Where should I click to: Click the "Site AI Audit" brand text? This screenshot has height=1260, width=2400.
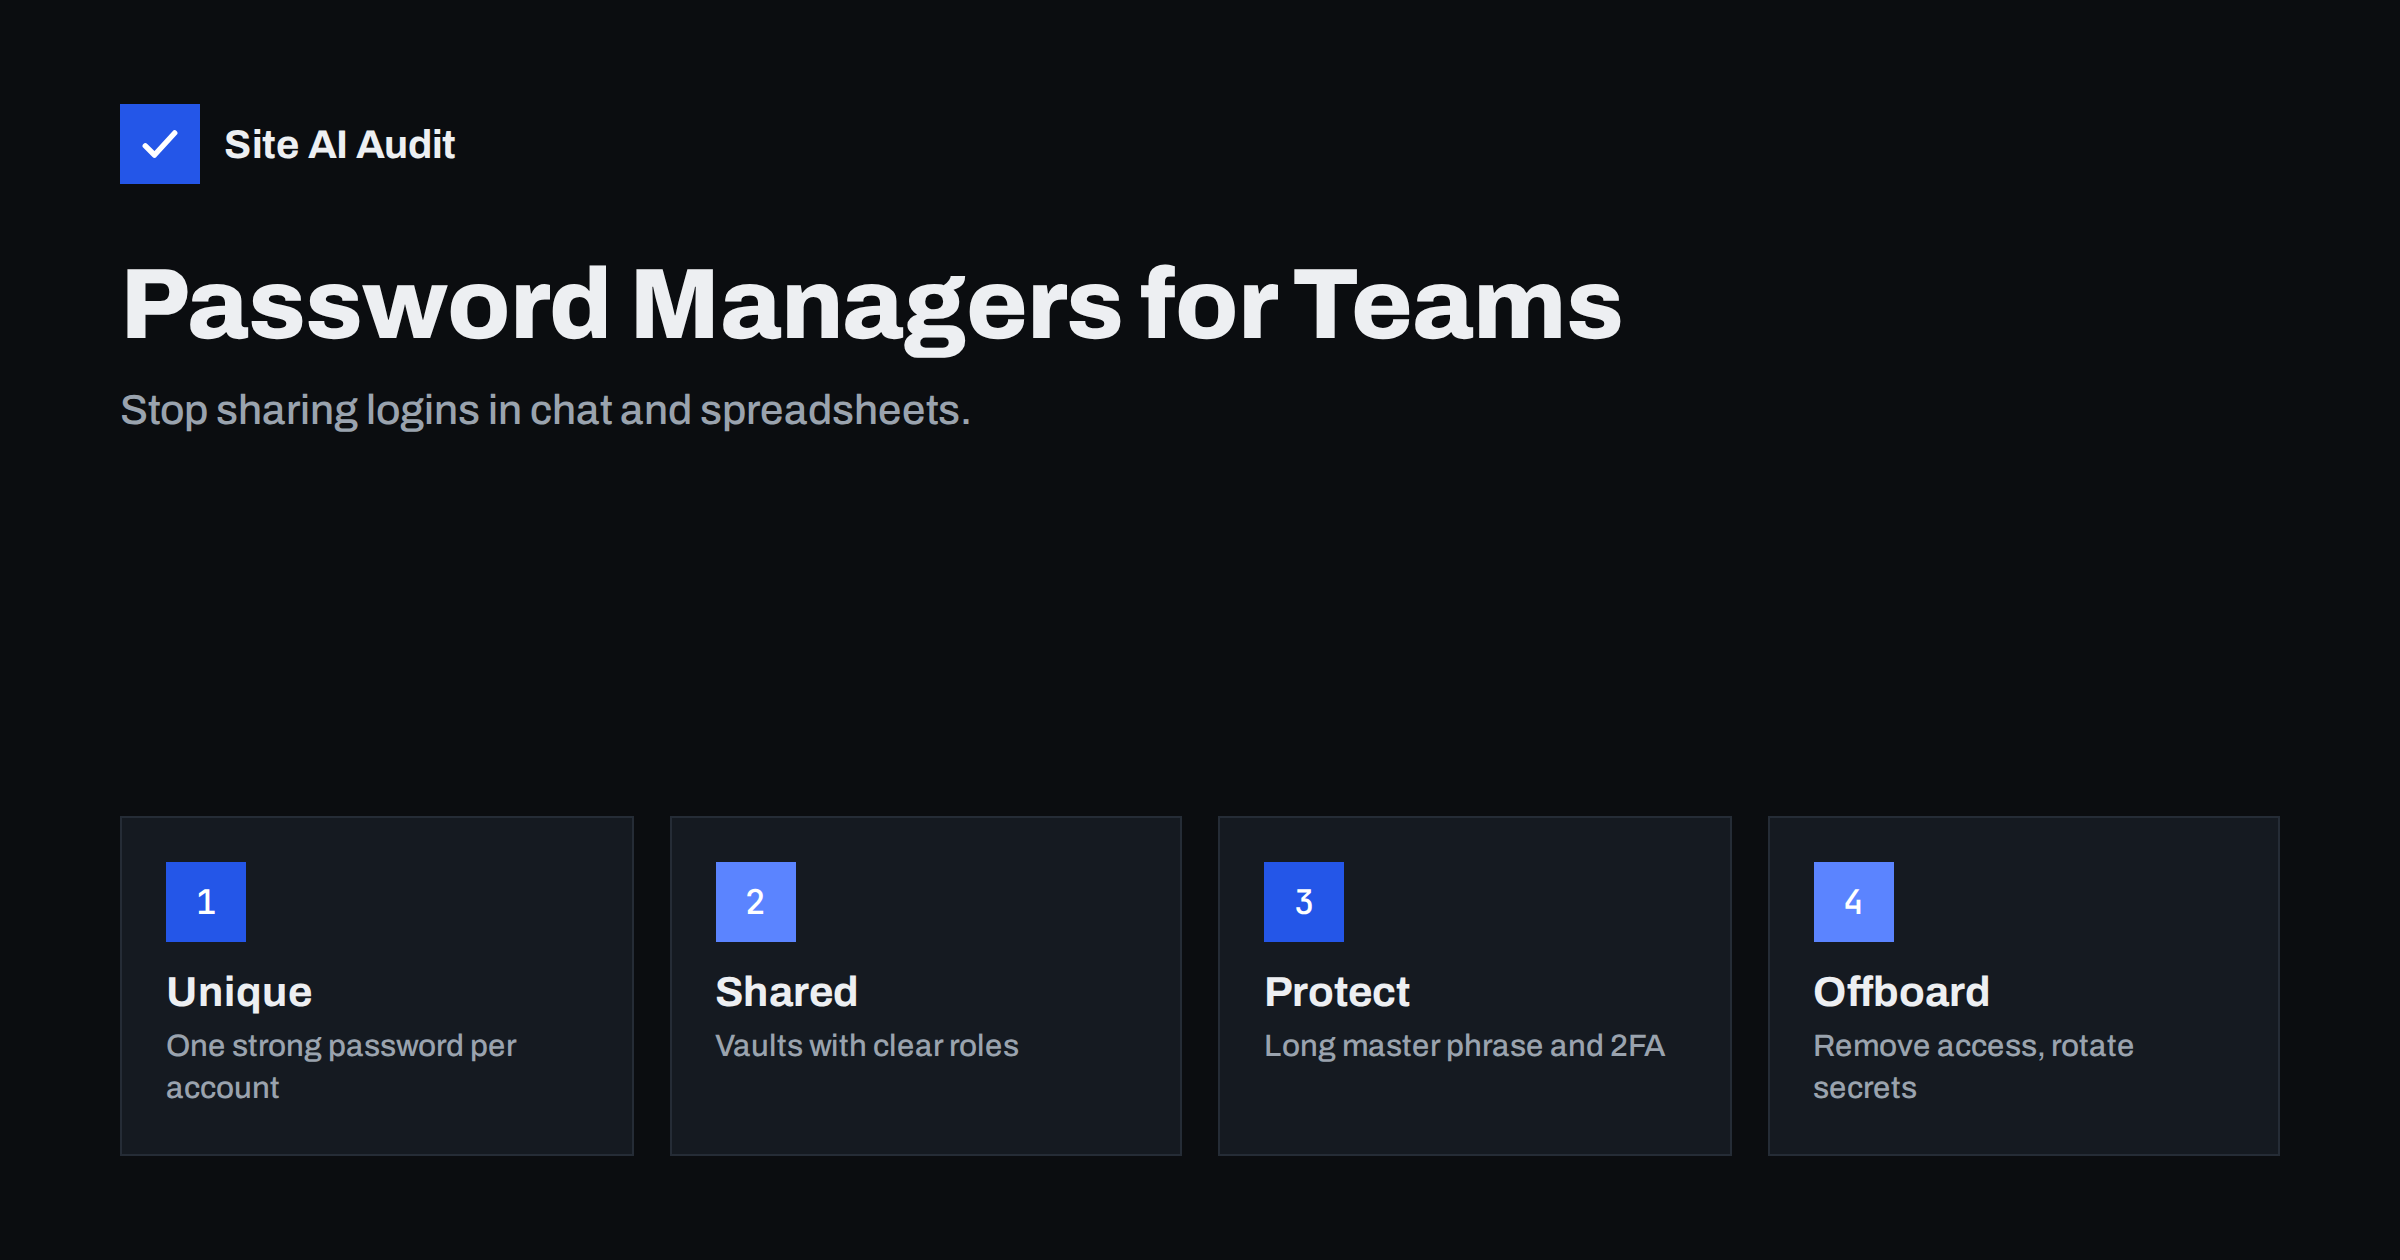(x=340, y=145)
